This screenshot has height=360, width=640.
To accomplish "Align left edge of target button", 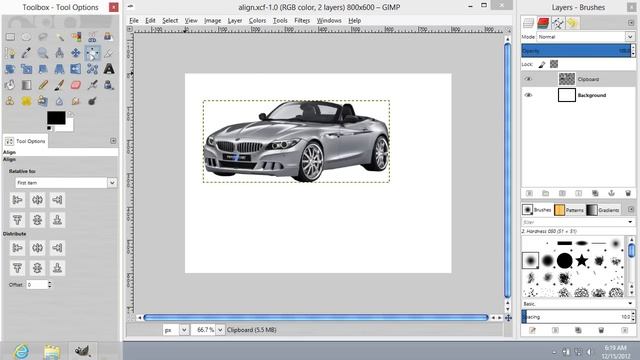I will (x=17, y=200).
